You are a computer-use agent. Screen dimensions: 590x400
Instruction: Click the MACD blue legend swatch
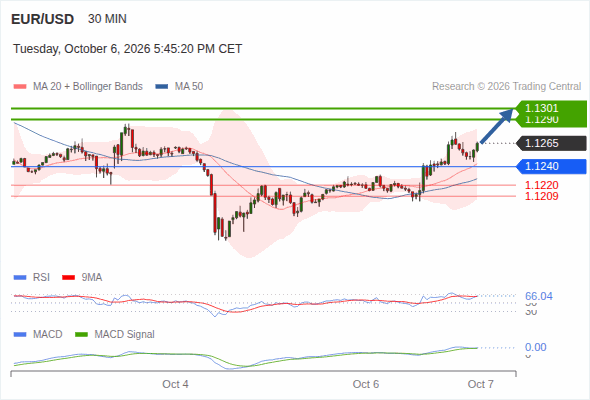click(20, 335)
